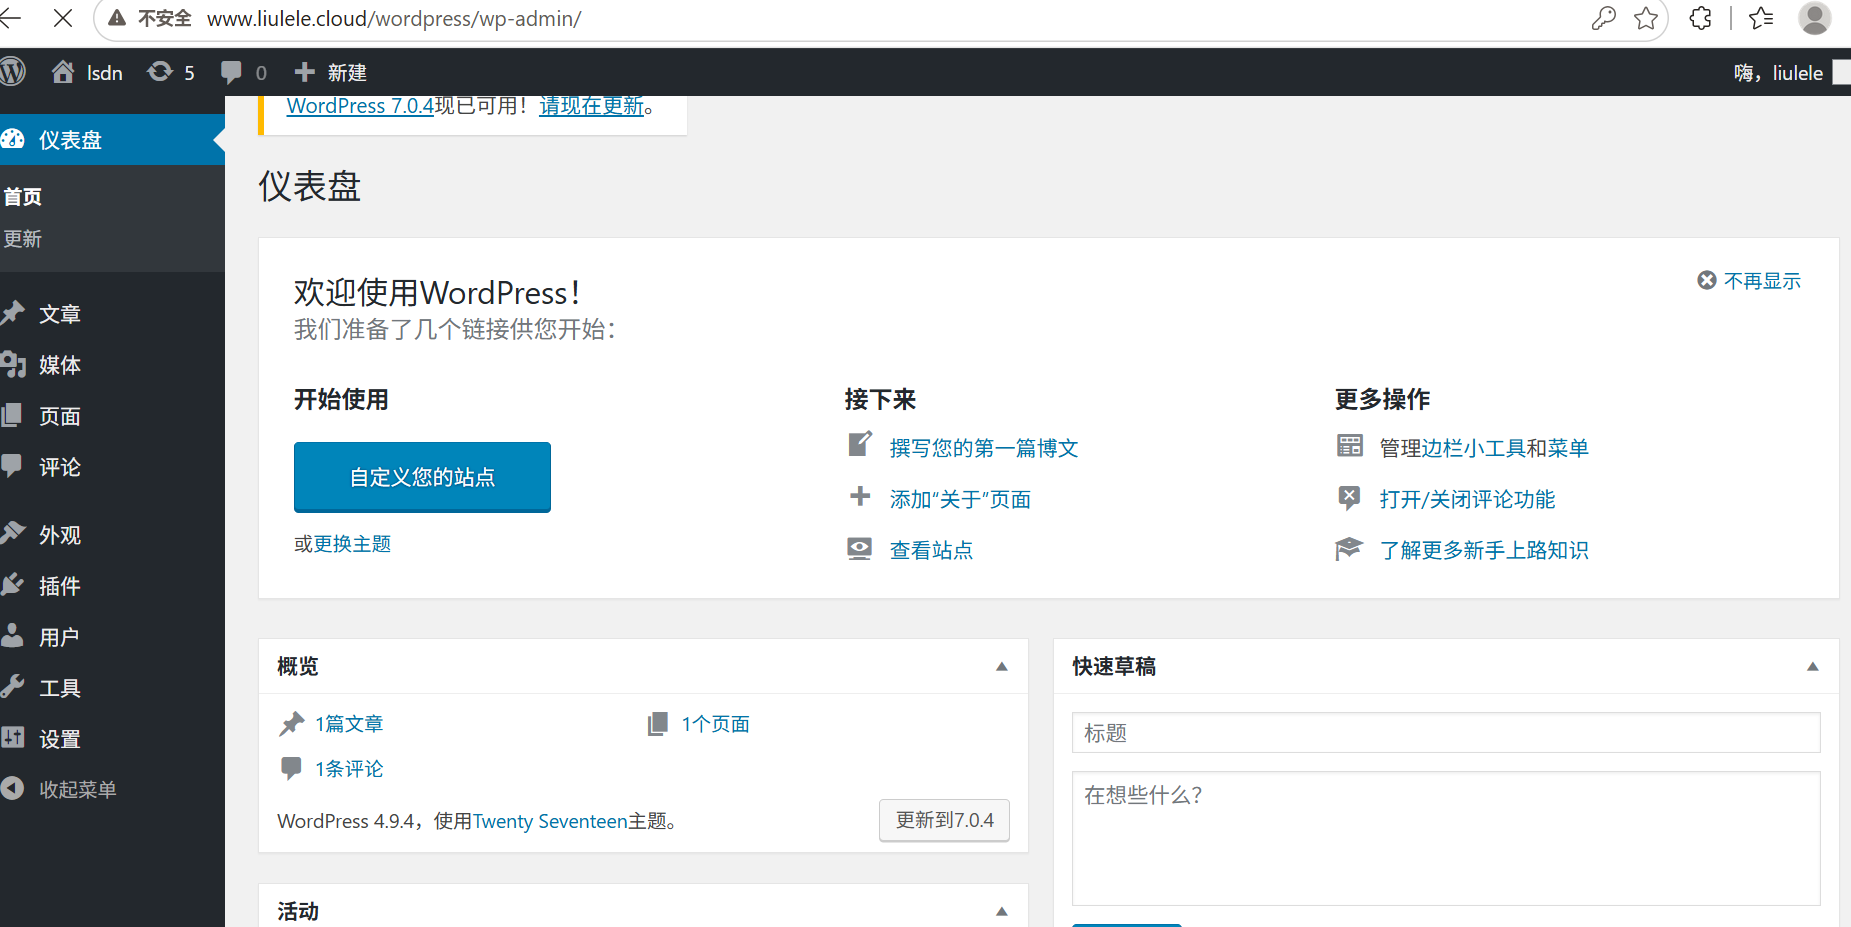This screenshot has height=927, width=1851.
Task: Click the wrench icon for 工具
Action: 12,686
